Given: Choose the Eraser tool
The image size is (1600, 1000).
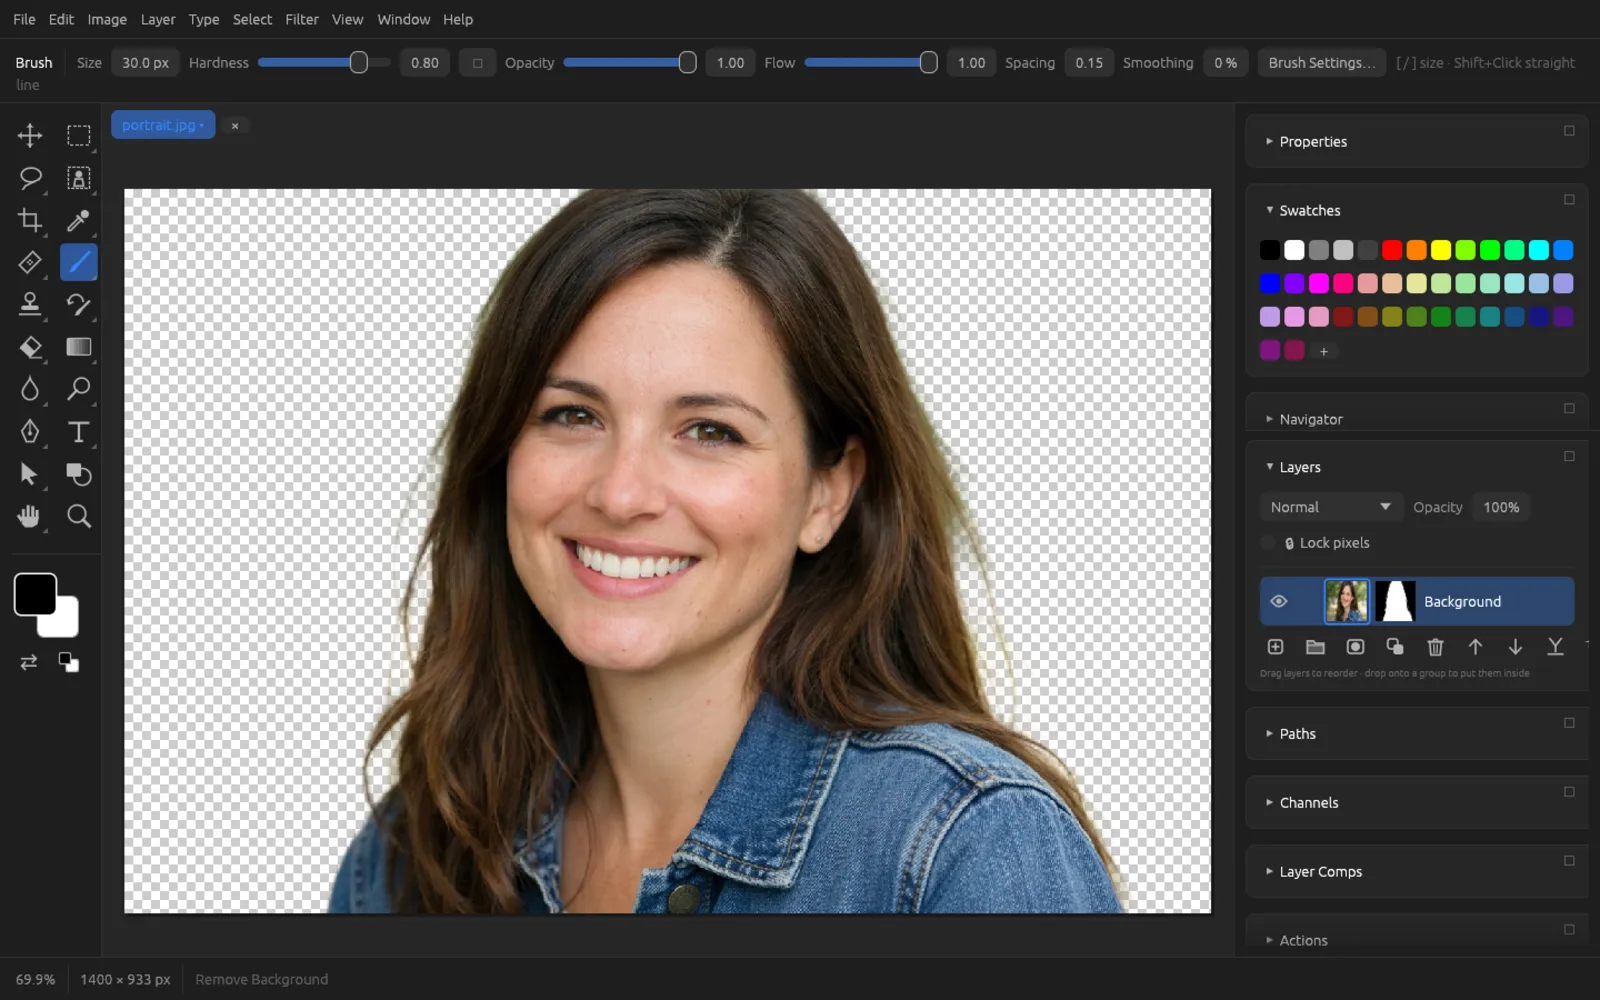Looking at the screenshot, I should pyautogui.click(x=30, y=347).
